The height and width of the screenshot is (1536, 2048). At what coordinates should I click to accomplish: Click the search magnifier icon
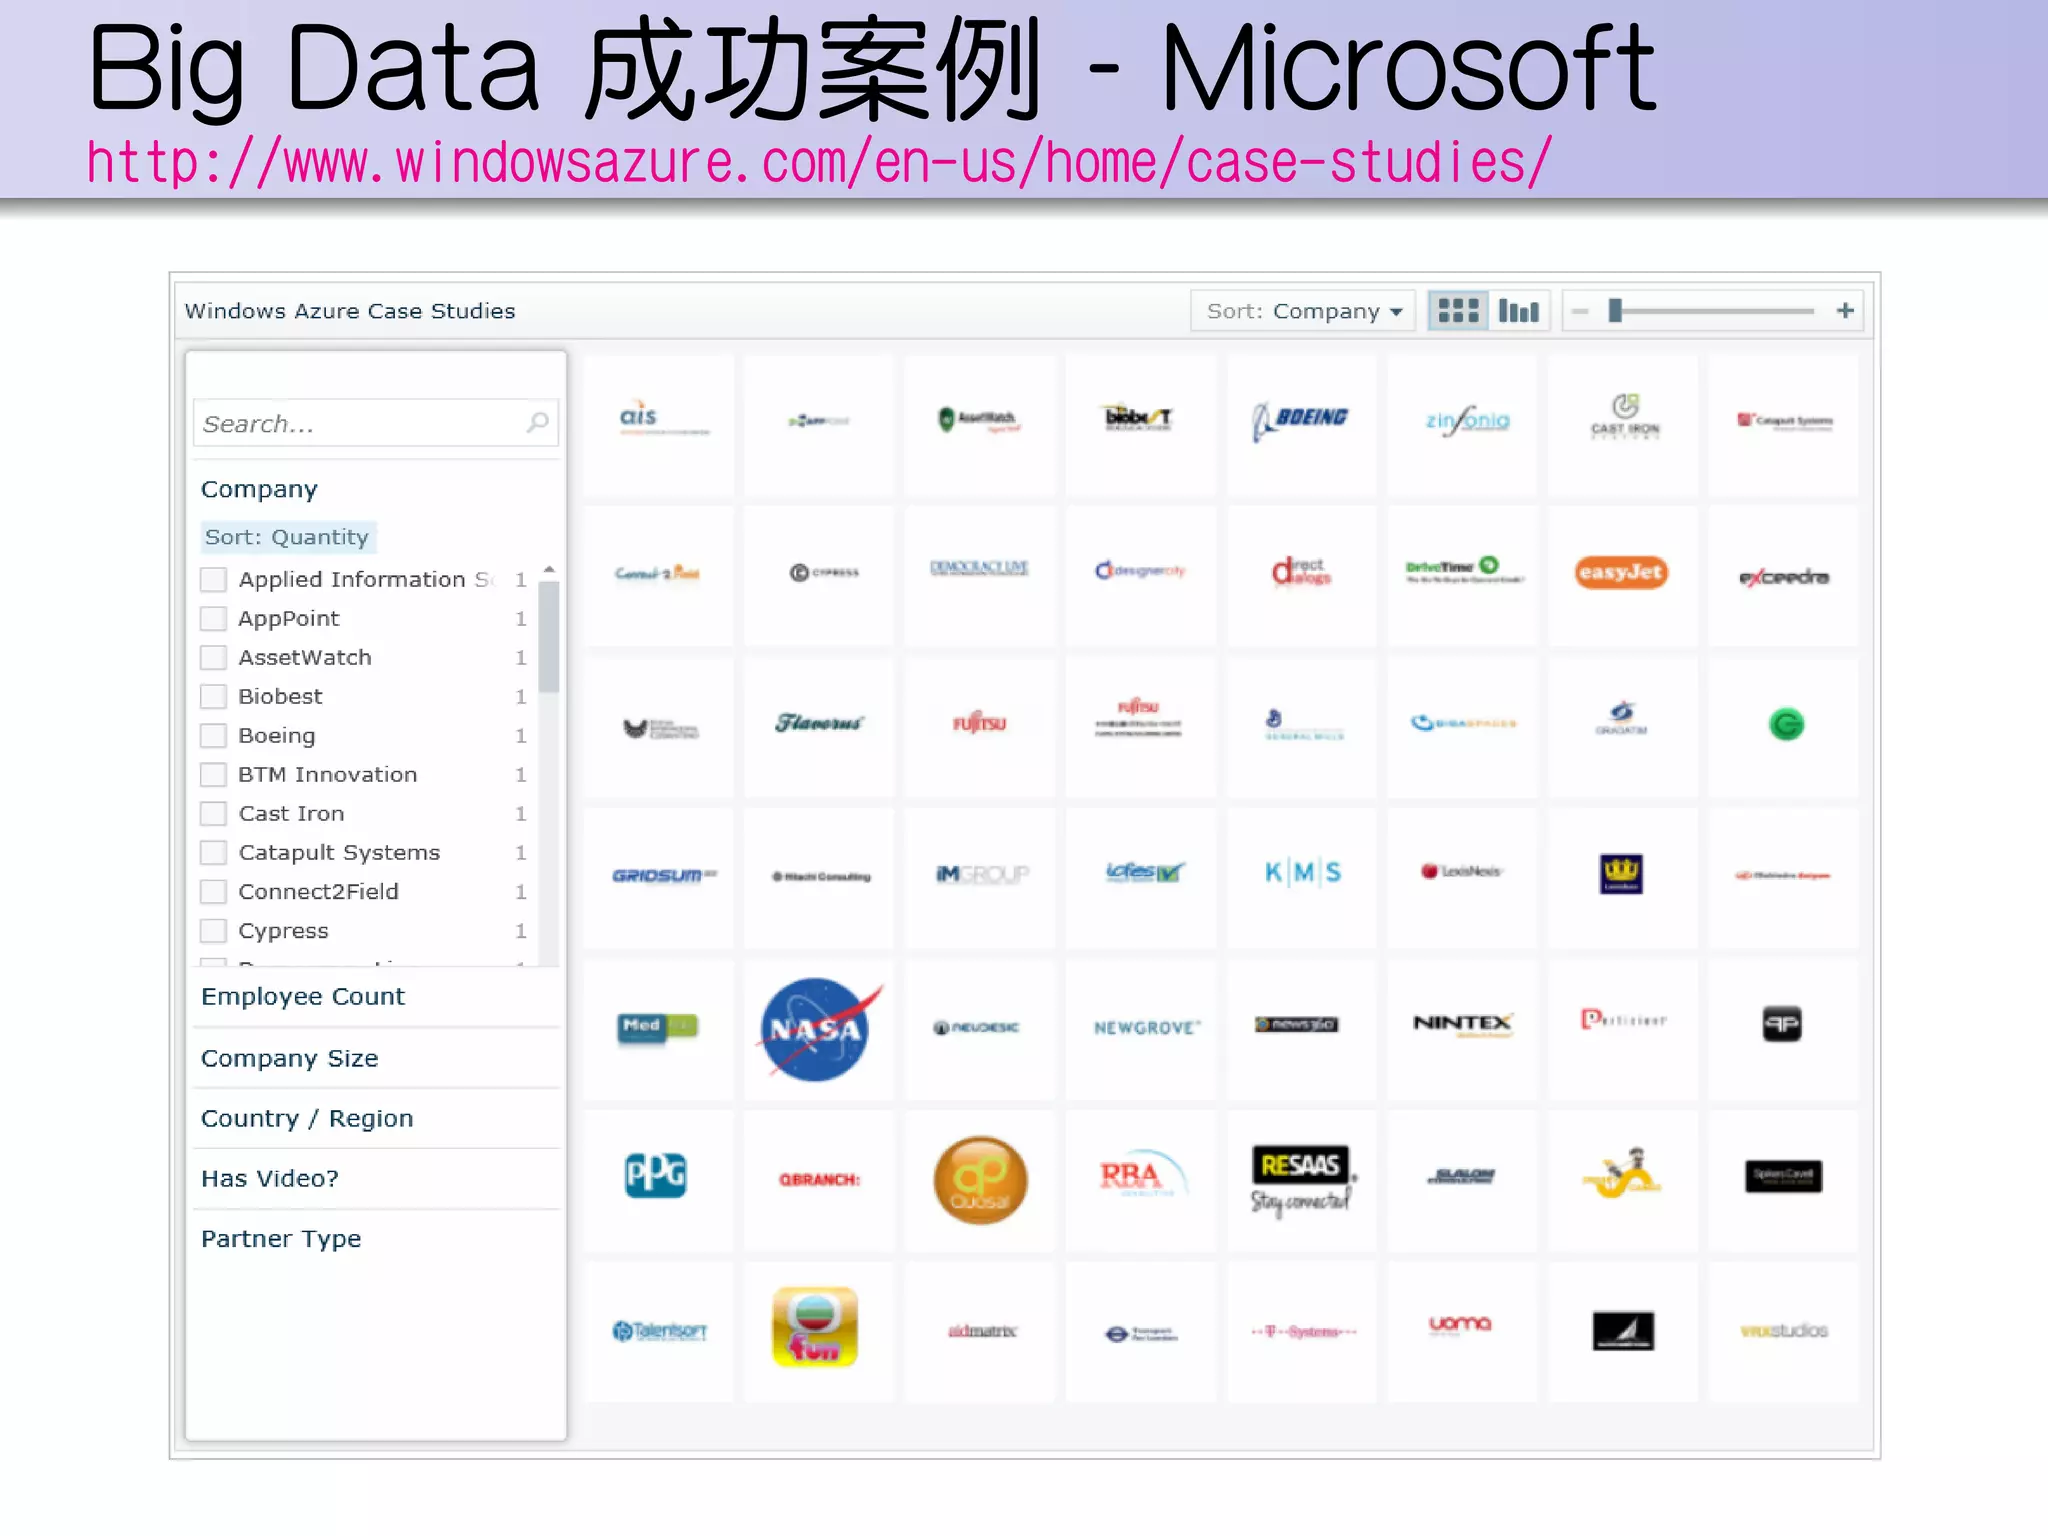pyautogui.click(x=537, y=423)
